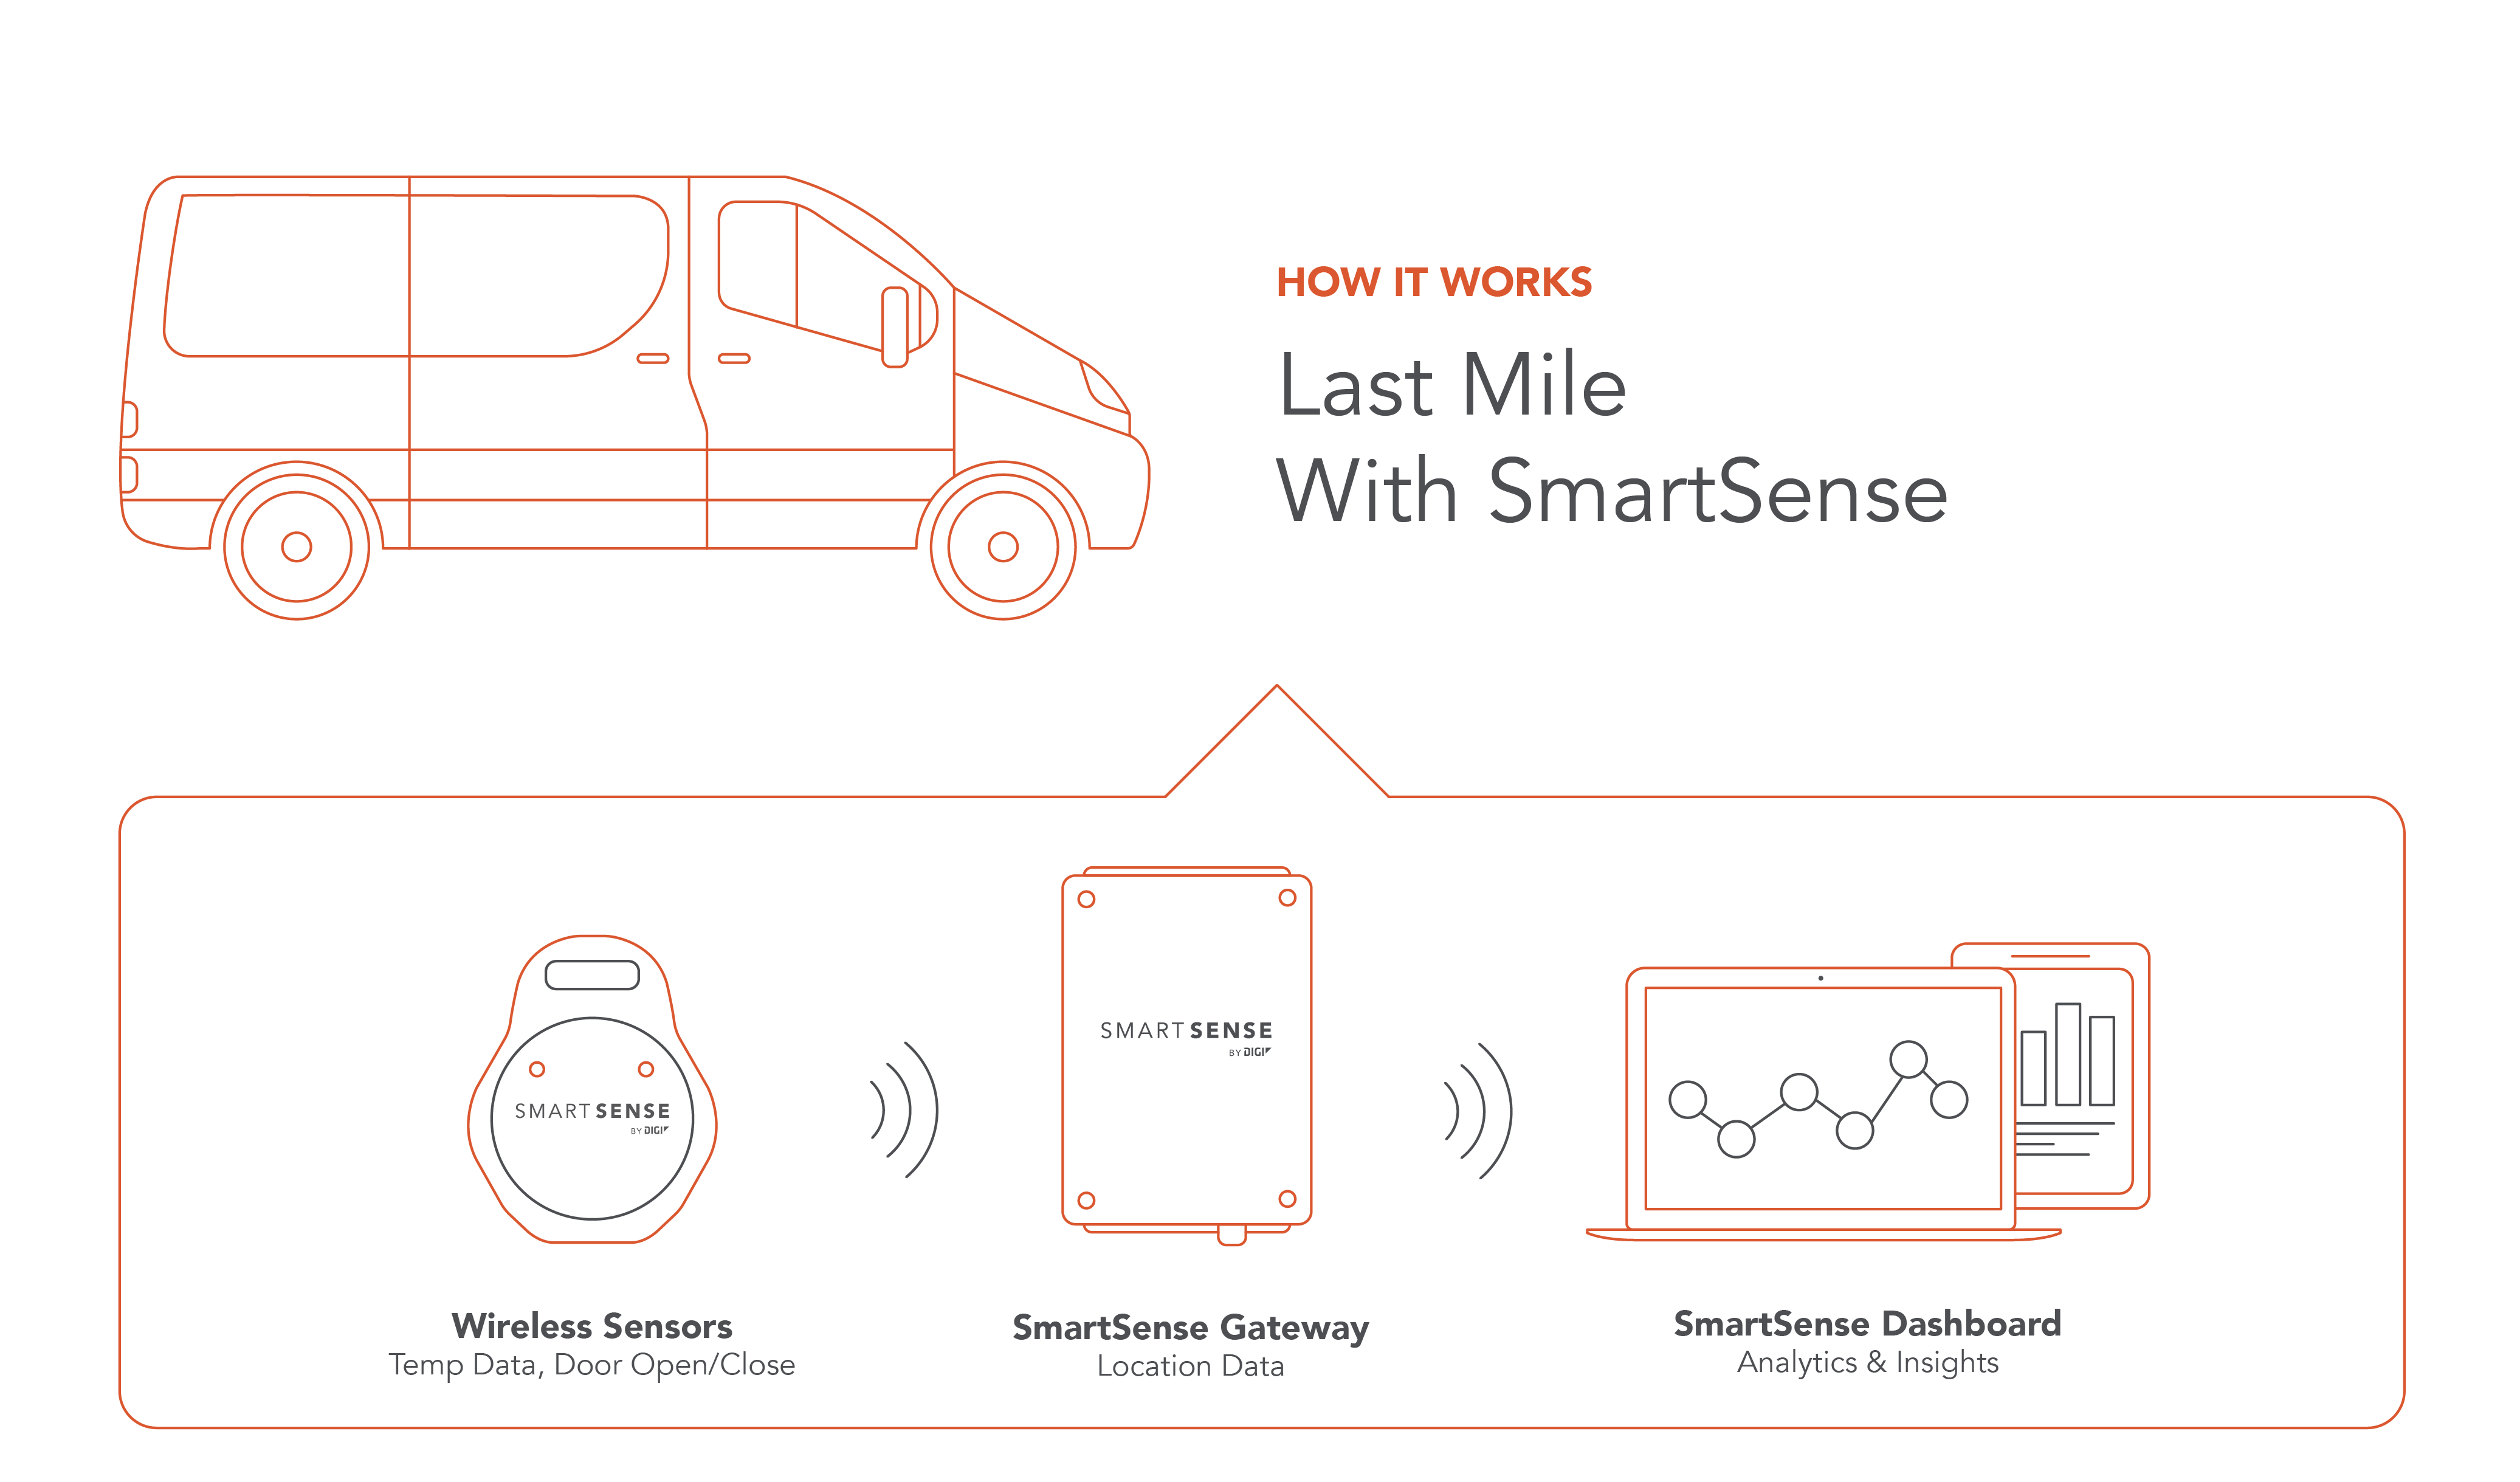
Task: Click the WiFi signal icon near gateway
Action: [1481, 1111]
